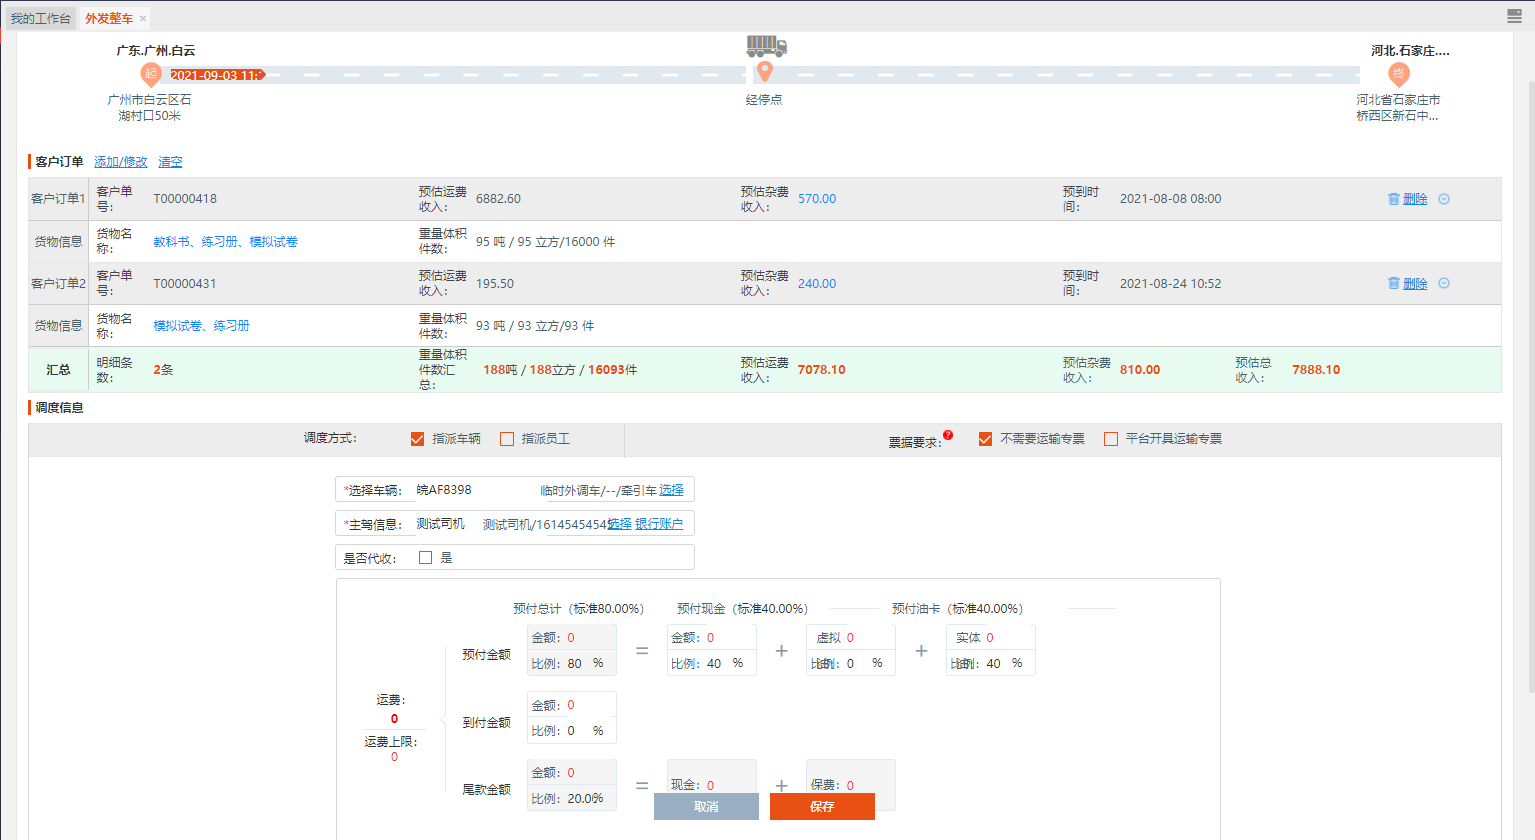Click arrival time 2021-08-24 10:52
The width and height of the screenshot is (1535, 840).
pyautogui.click(x=1170, y=283)
